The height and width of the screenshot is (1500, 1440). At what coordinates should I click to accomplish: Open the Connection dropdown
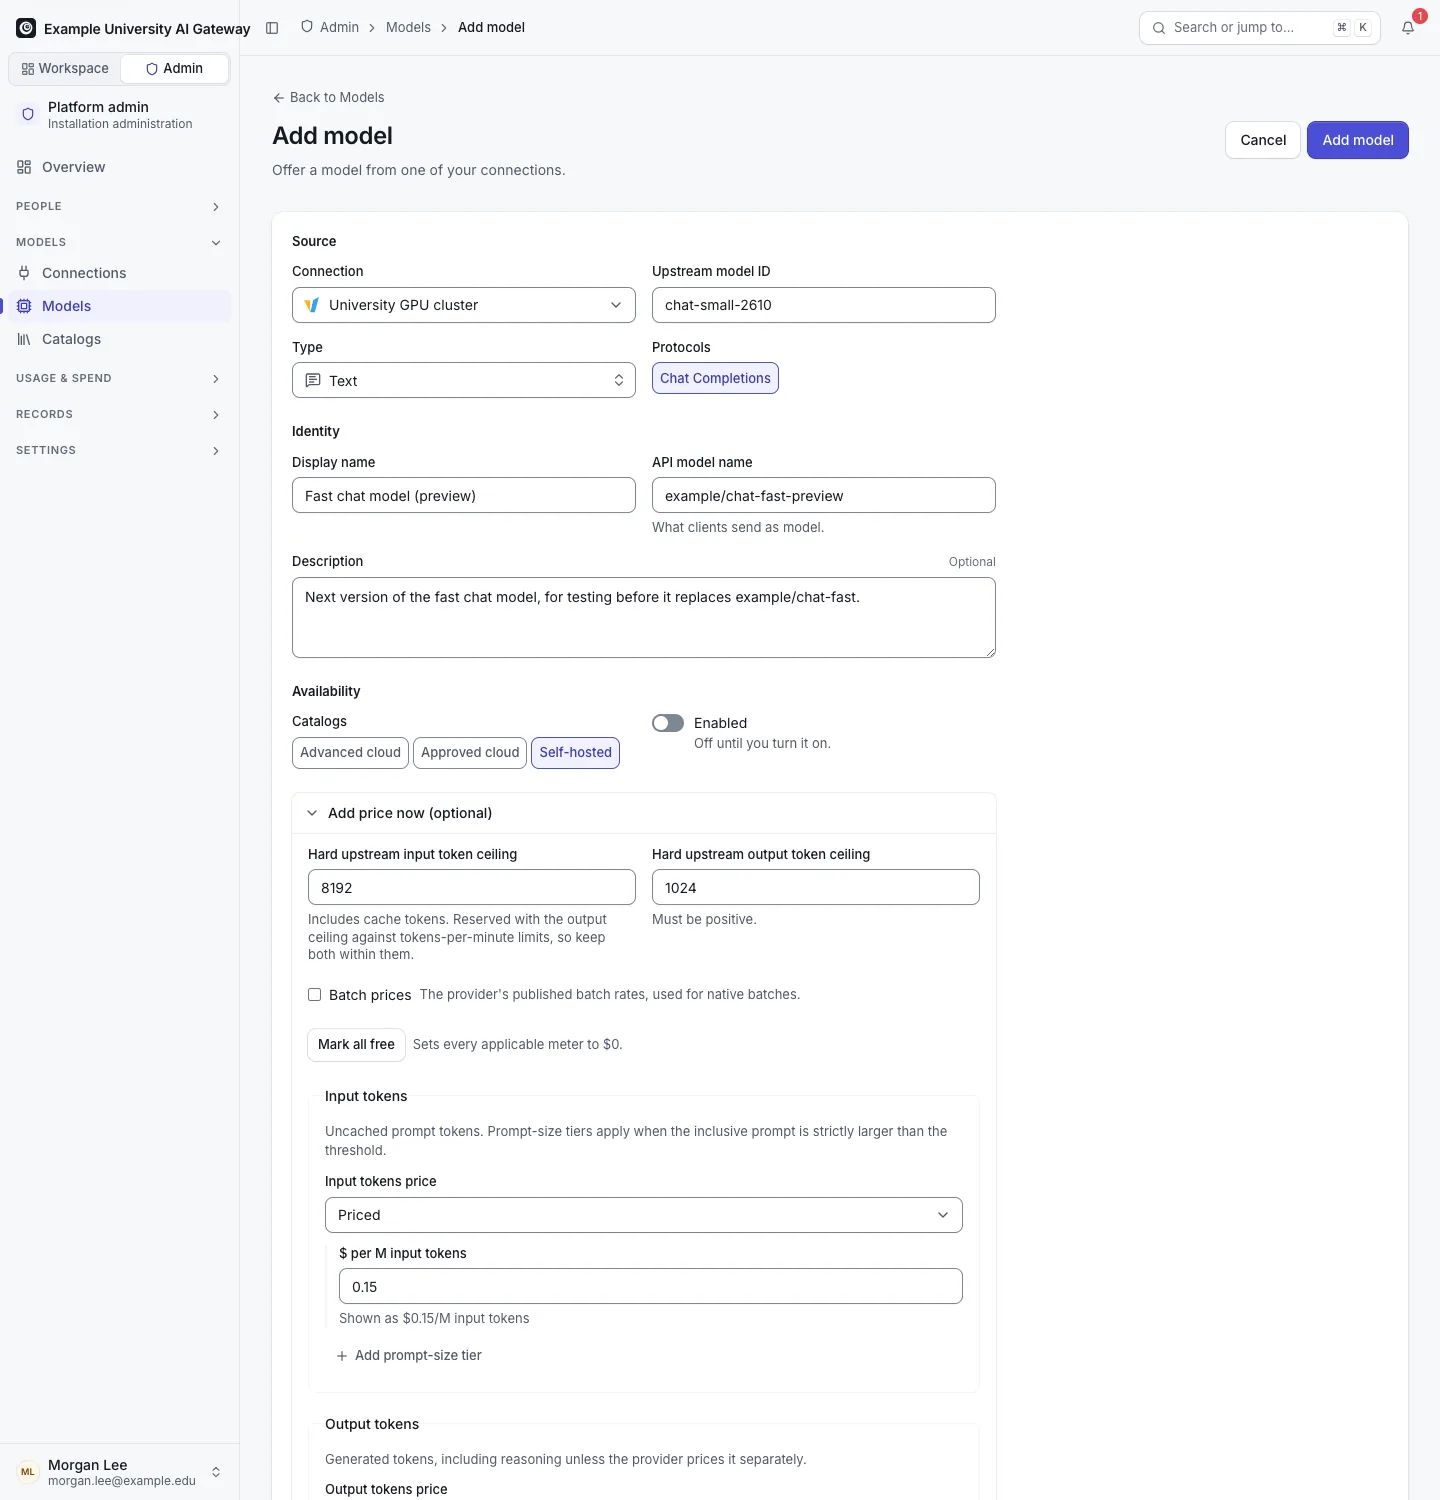point(464,305)
